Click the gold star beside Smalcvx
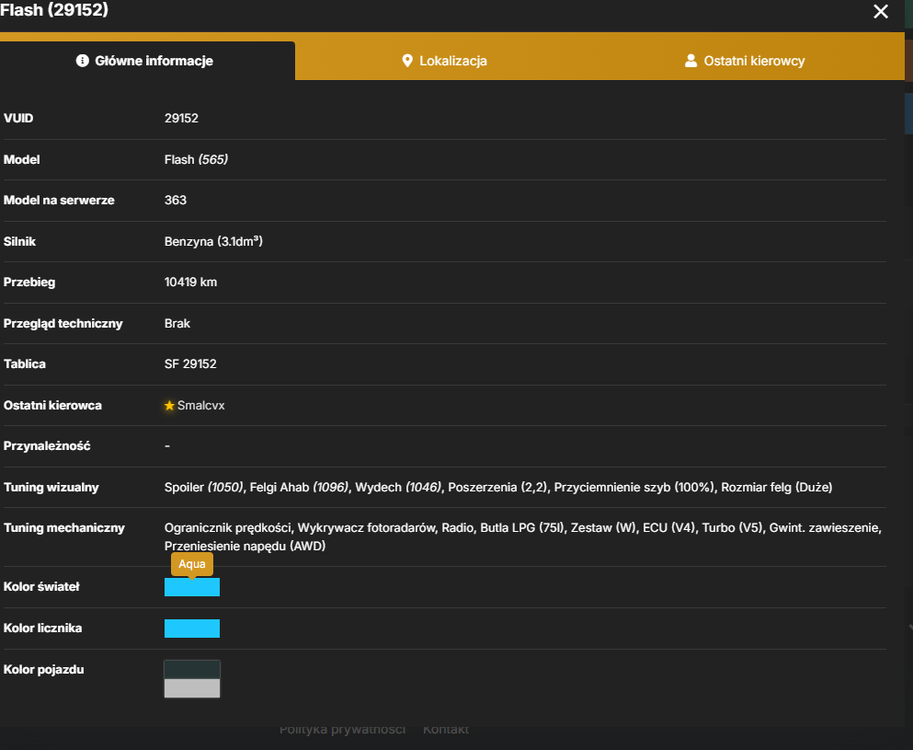The width and height of the screenshot is (913, 750). (x=169, y=405)
